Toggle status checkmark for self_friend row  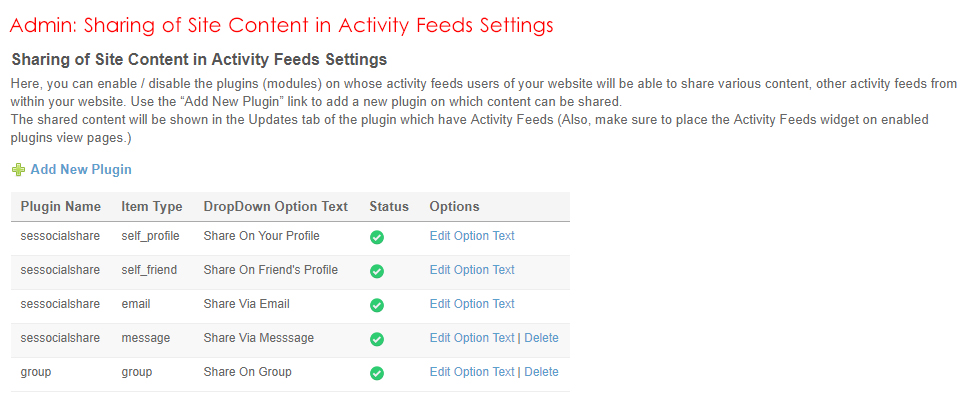(377, 271)
